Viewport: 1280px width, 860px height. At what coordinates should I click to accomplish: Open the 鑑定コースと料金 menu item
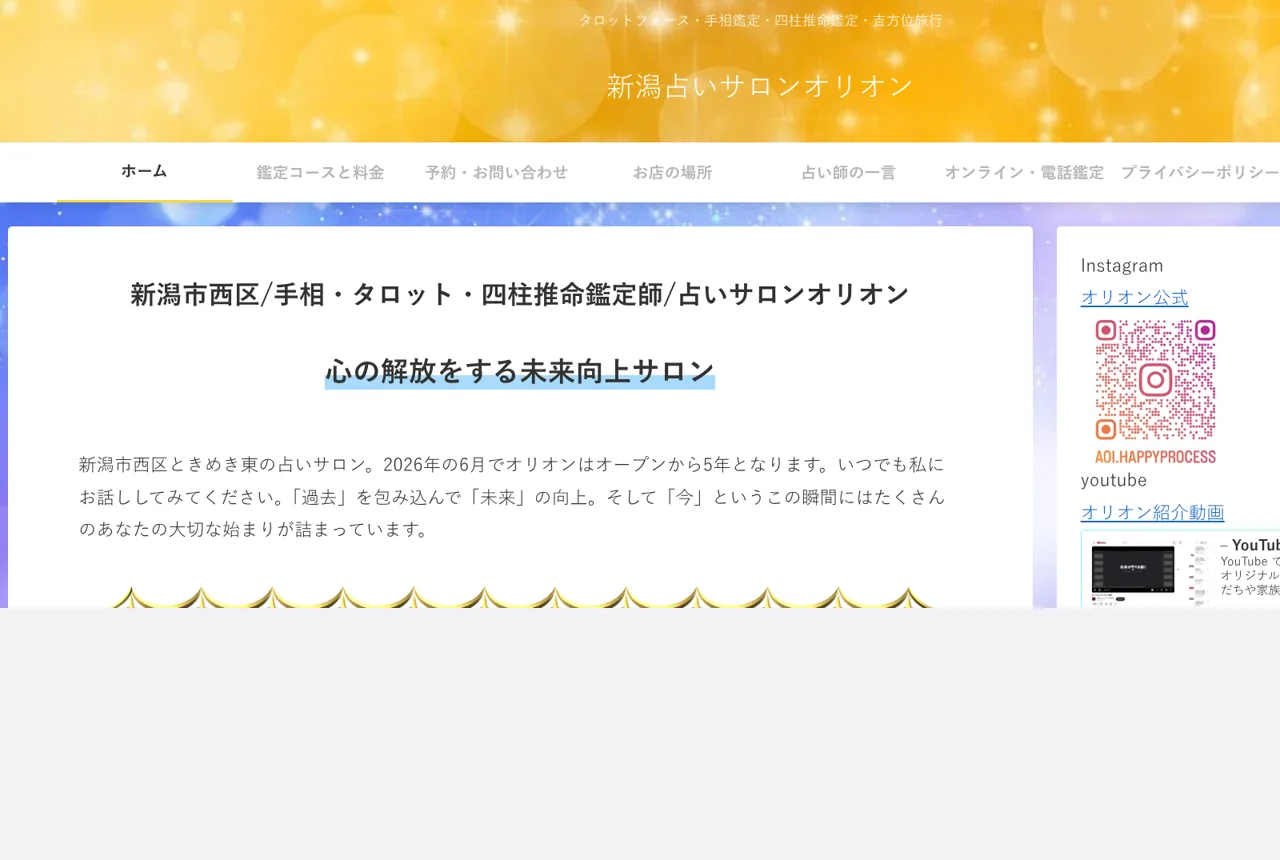tap(320, 172)
